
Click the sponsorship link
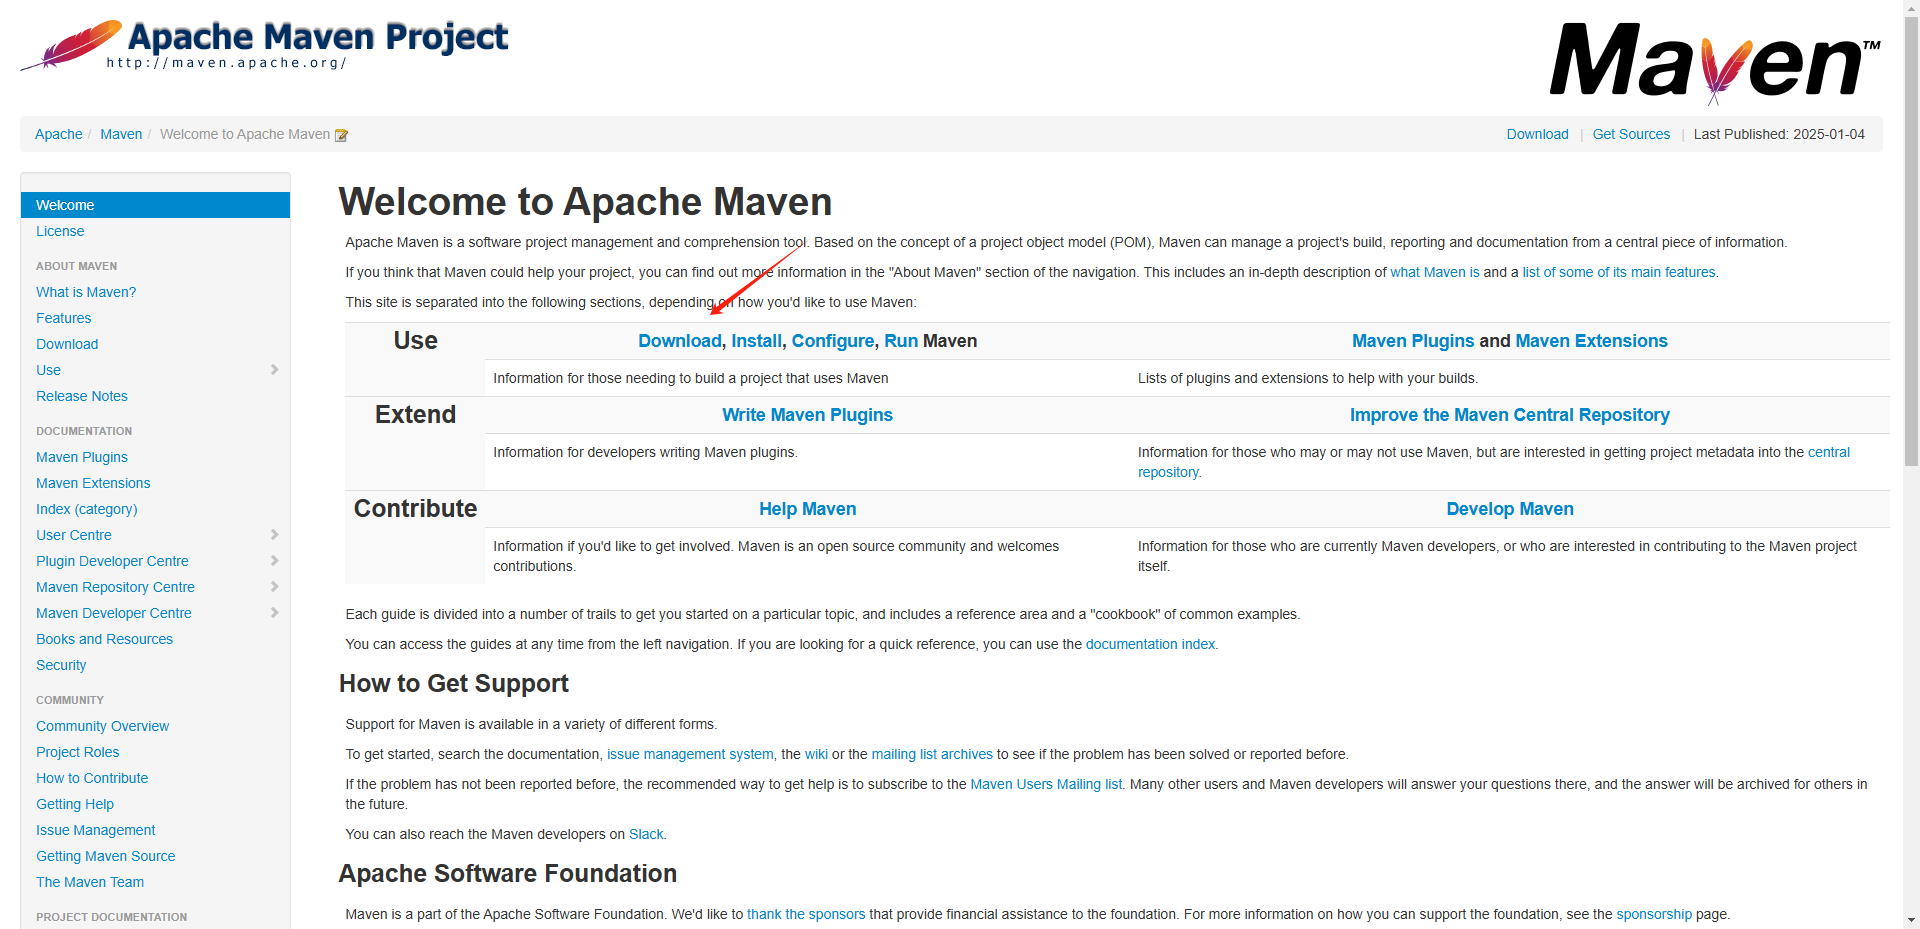pyautogui.click(x=1654, y=914)
